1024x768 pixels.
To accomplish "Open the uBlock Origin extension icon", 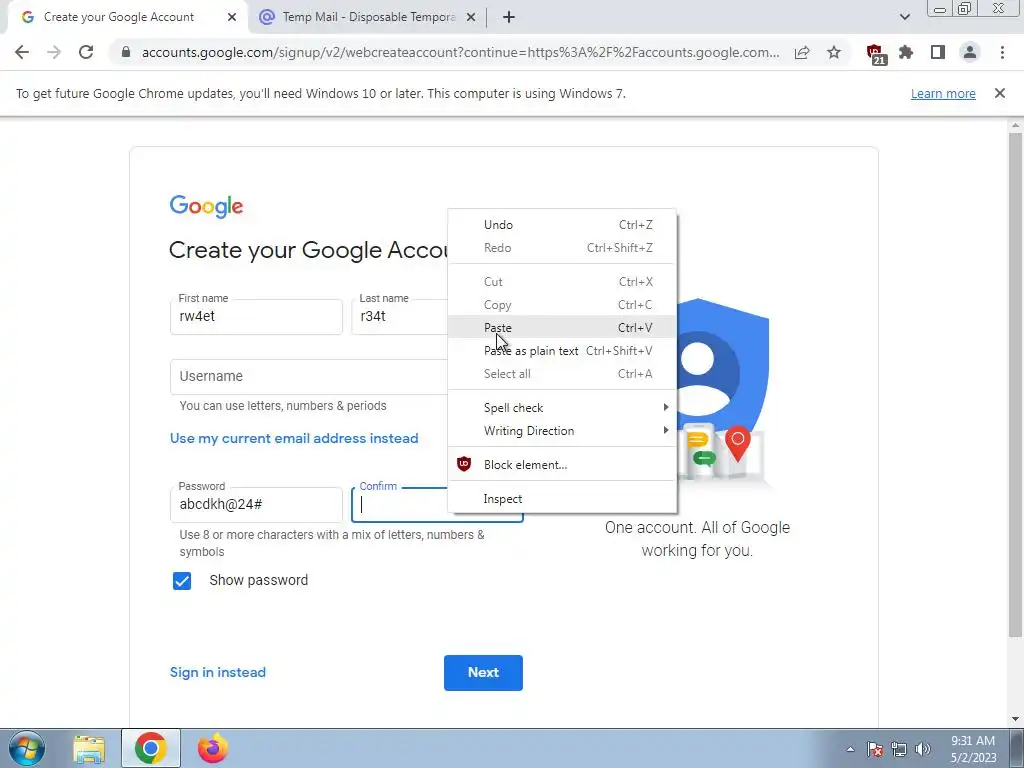I will (x=876, y=54).
